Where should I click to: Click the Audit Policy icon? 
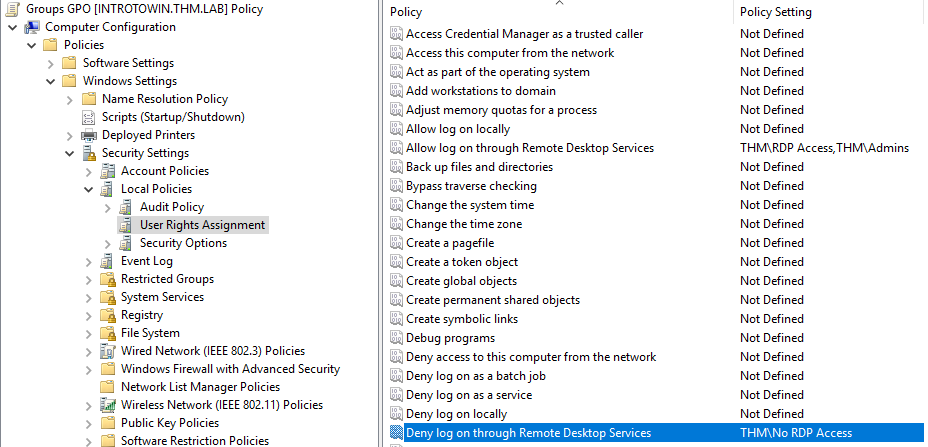(127, 207)
